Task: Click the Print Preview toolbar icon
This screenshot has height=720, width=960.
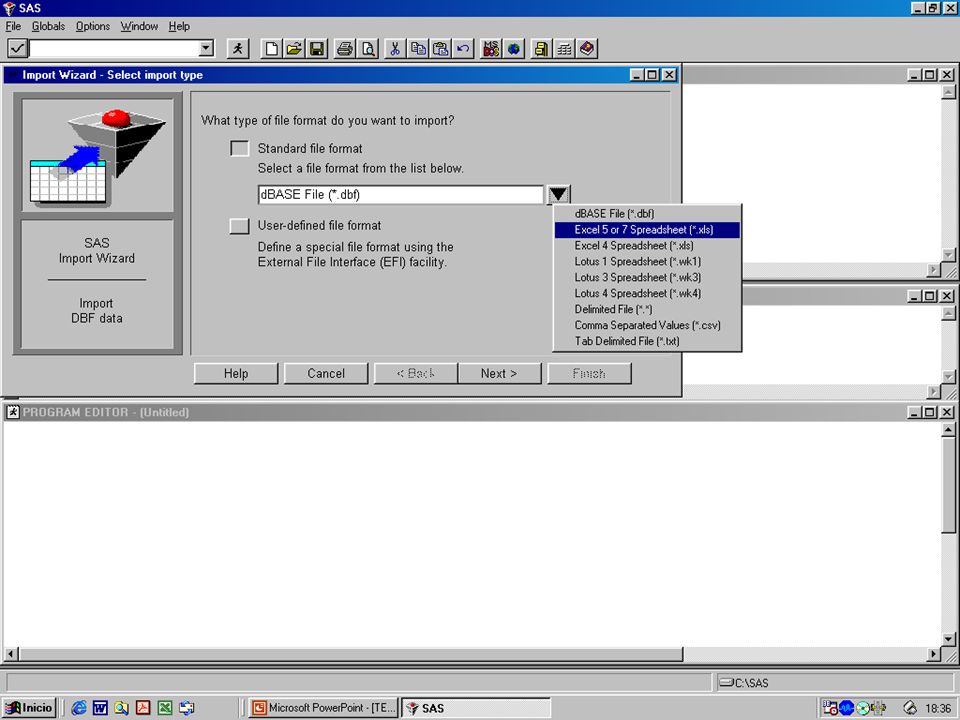Action: 368,48
